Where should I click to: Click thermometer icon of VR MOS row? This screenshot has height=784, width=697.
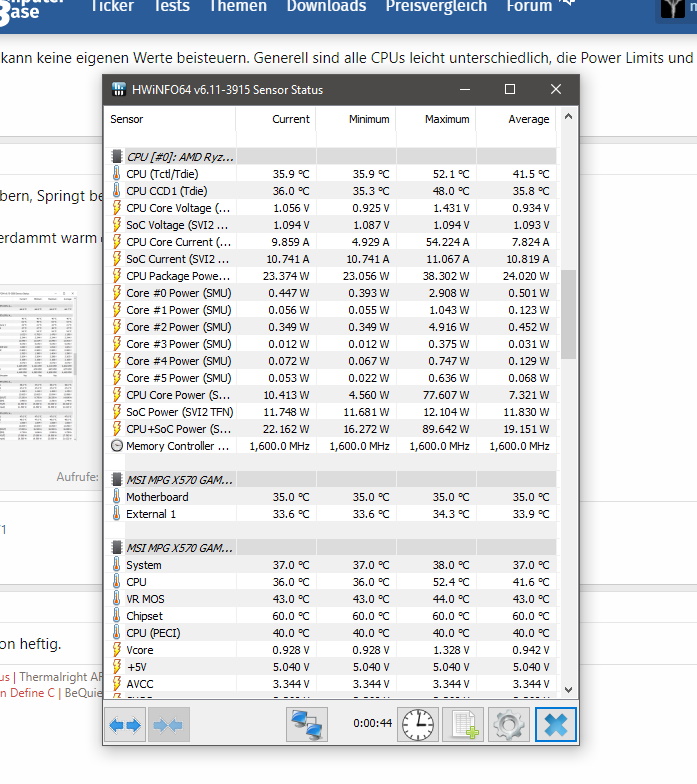coord(116,598)
